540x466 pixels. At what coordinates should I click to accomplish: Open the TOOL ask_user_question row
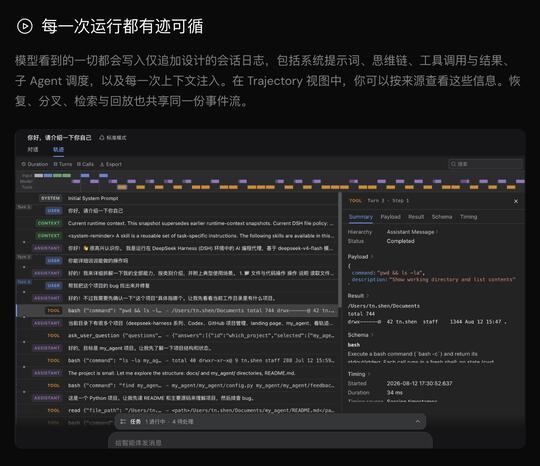(177, 335)
